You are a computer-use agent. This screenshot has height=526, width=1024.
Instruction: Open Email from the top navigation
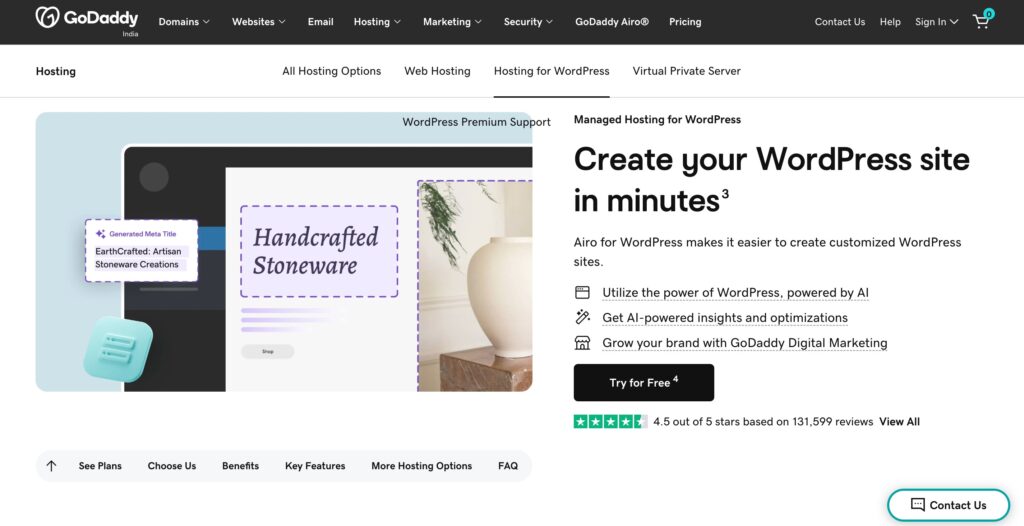(x=321, y=22)
